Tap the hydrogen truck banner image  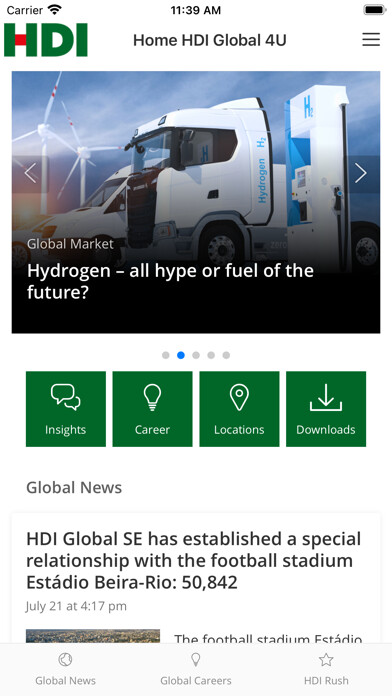tap(196, 202)
